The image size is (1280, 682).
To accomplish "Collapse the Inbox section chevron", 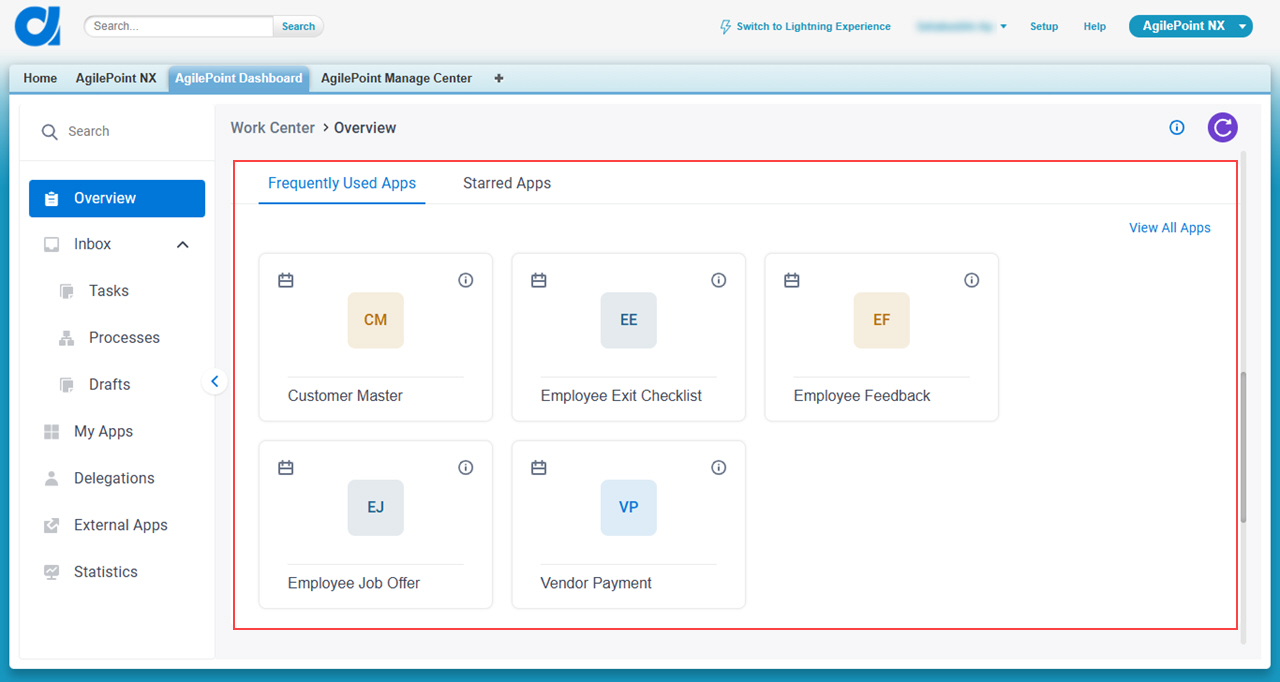I will coord(183,244).
